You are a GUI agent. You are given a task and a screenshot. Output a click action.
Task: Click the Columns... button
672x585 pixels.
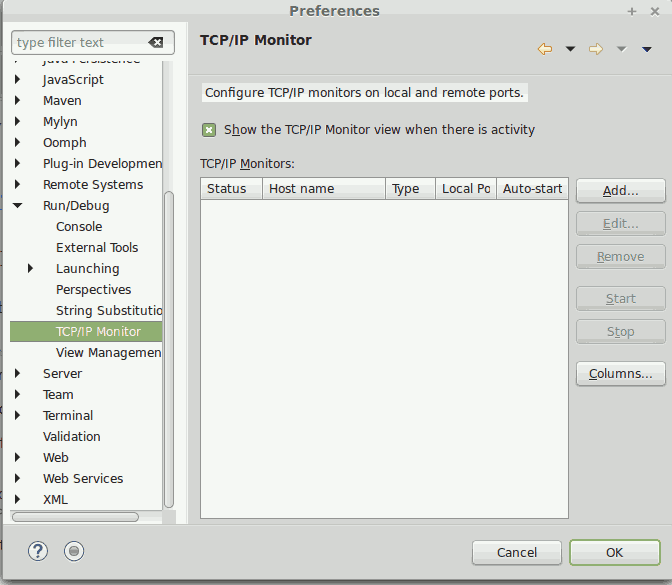click(x=620, y=374)
